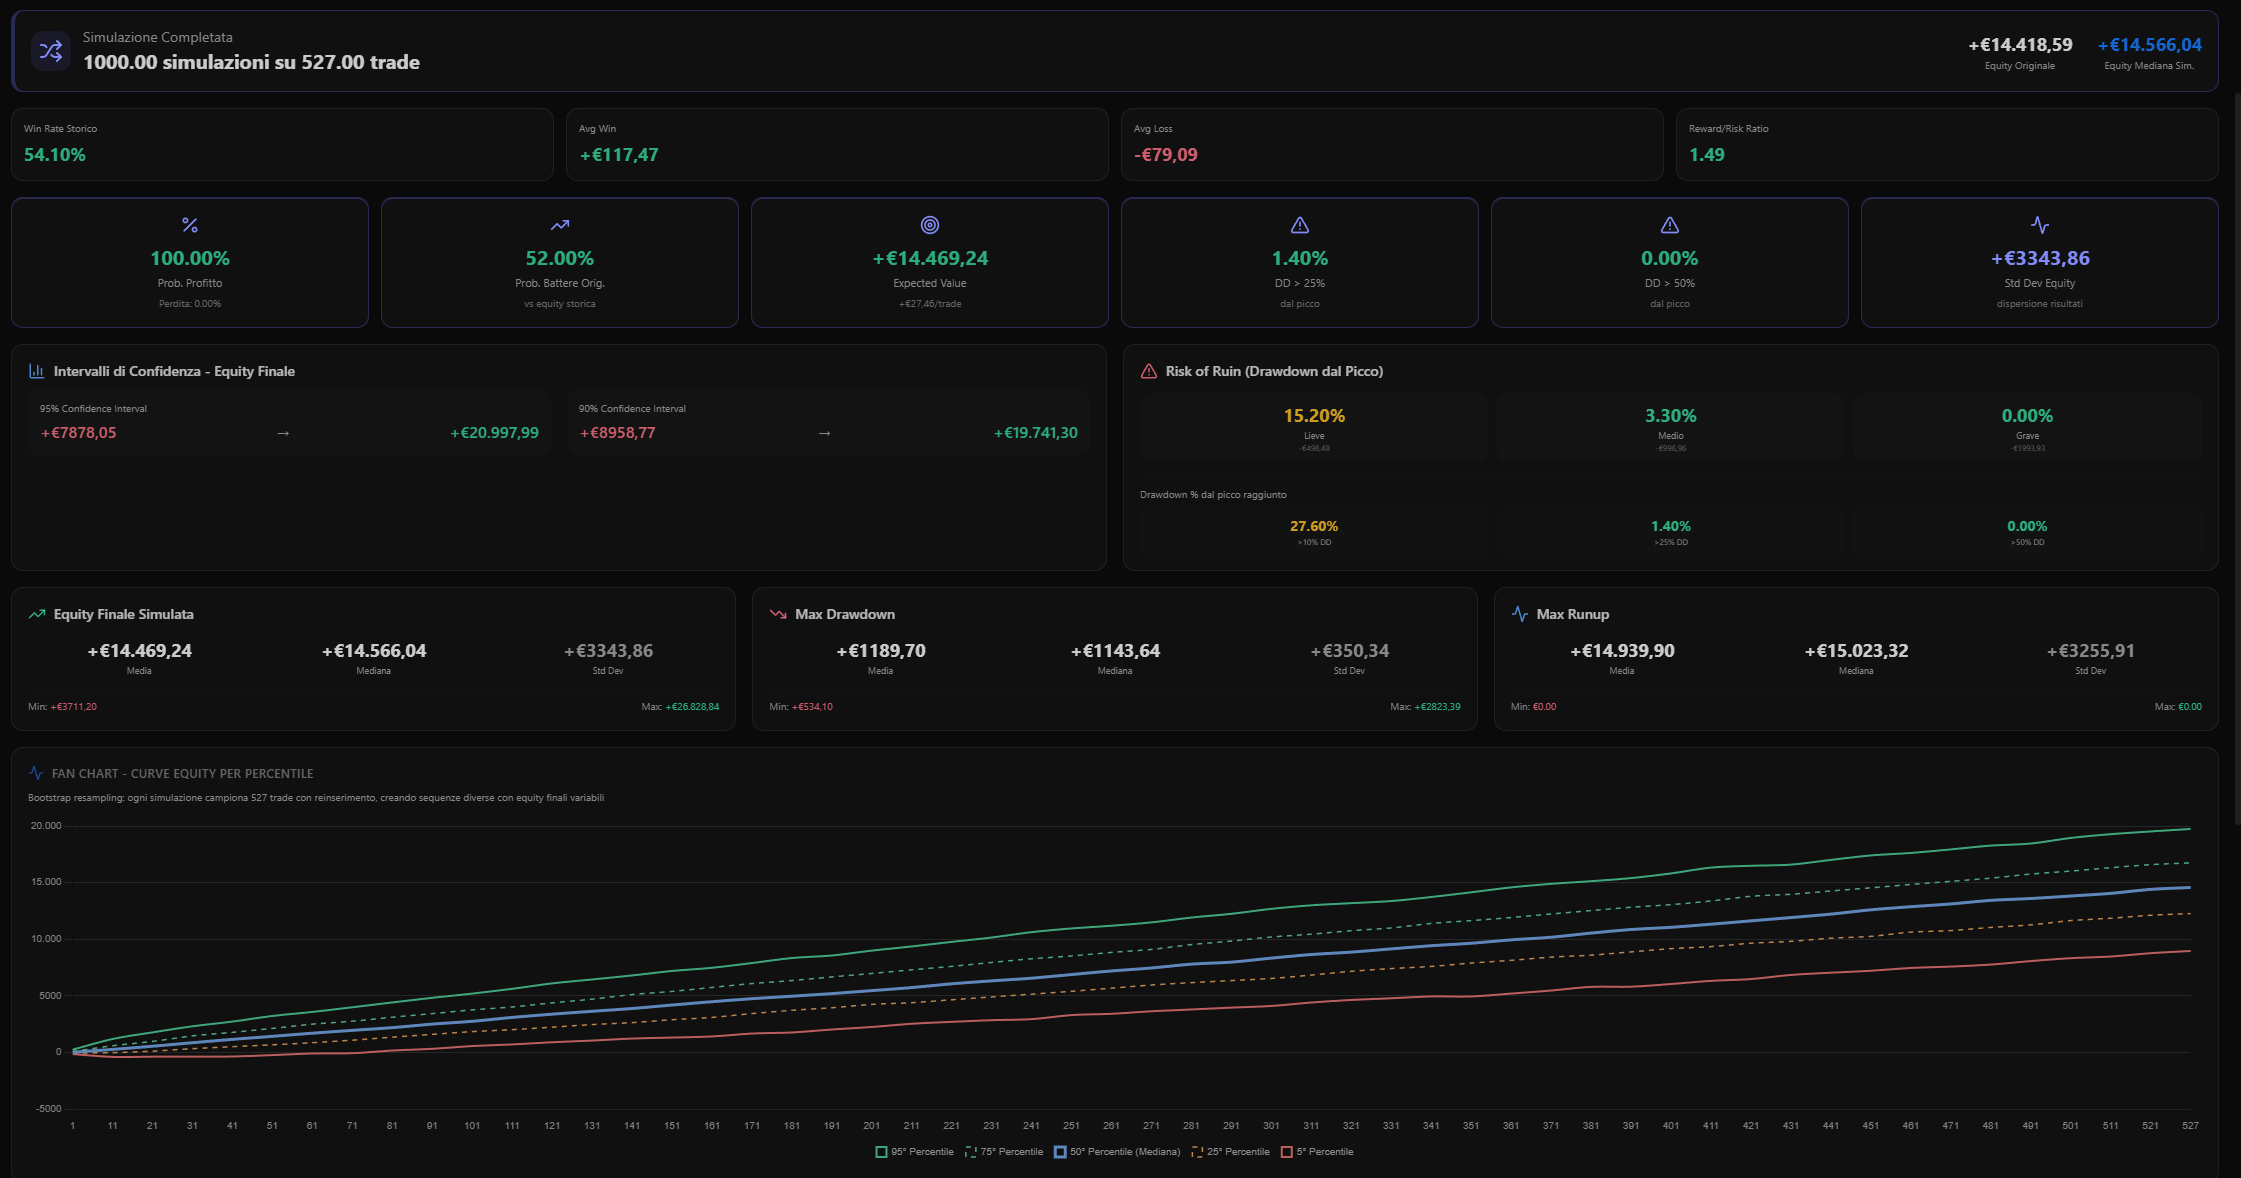Toggle the 95° Percentile legend series
The width and height of the screenshot is (2241, 1178).
point(915,1152)
